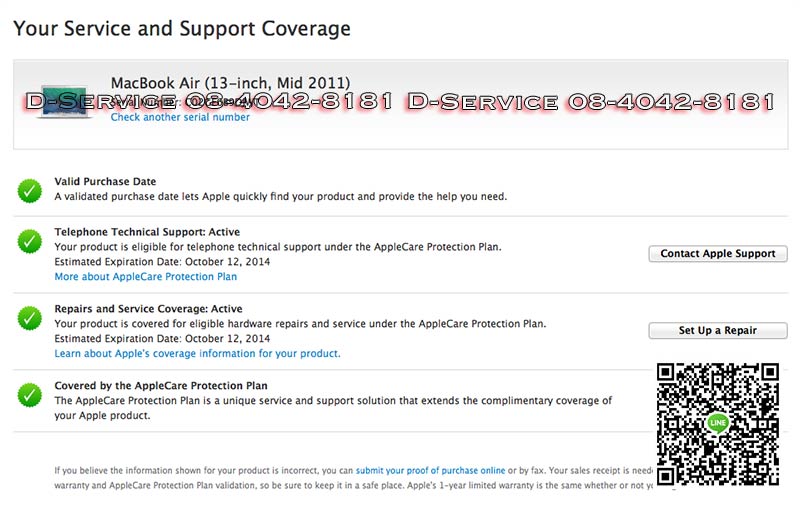This screenshot has height=505, width=800.
Task: Click checkmark icon next to Telephone Technical Support
Action: [30, 242]
